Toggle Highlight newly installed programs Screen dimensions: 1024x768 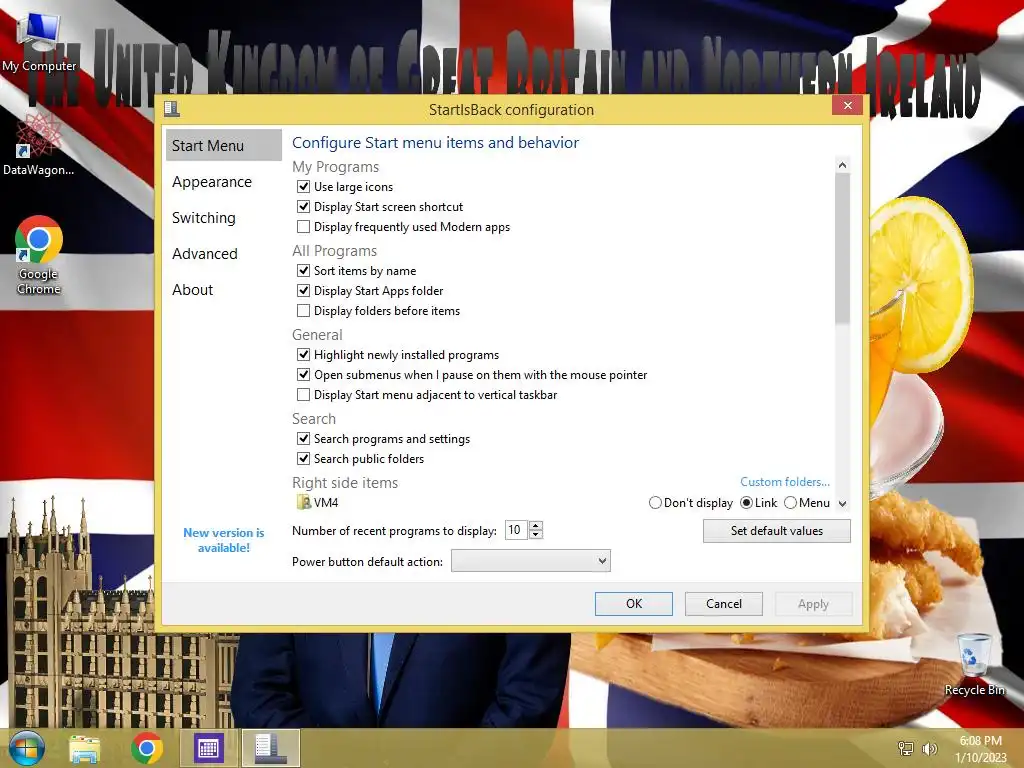coord(303,355)
